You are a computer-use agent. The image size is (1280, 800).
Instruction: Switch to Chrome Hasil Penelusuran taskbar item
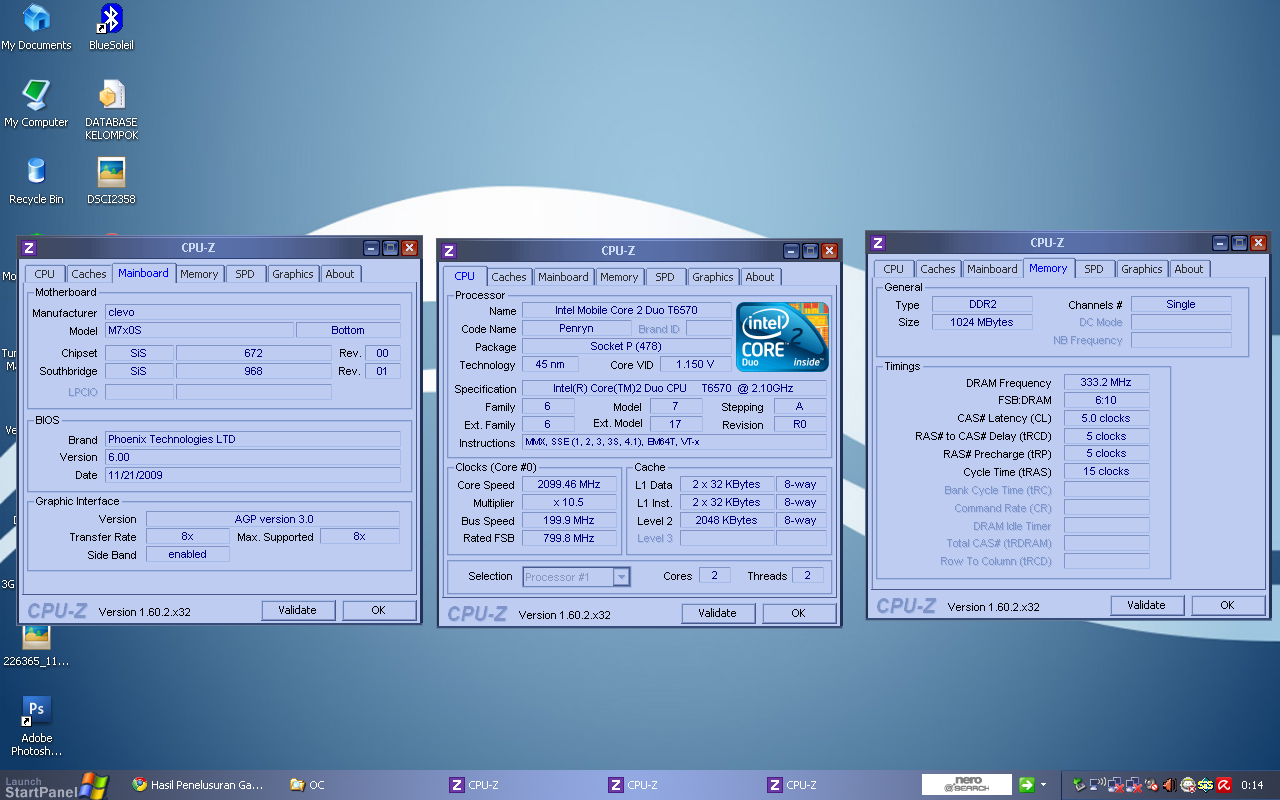tap(199, 785)
